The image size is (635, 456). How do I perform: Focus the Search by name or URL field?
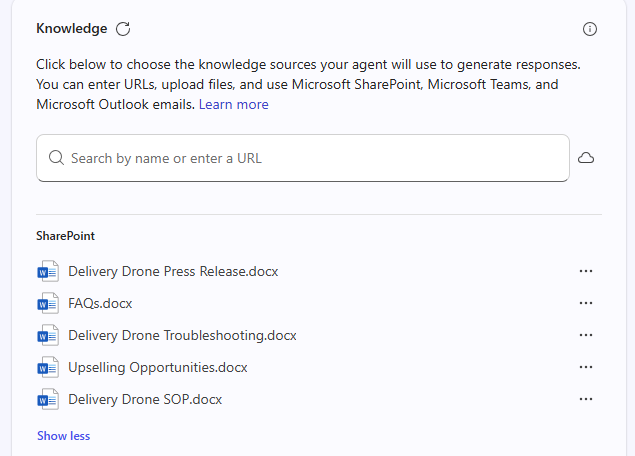point(310,158)
